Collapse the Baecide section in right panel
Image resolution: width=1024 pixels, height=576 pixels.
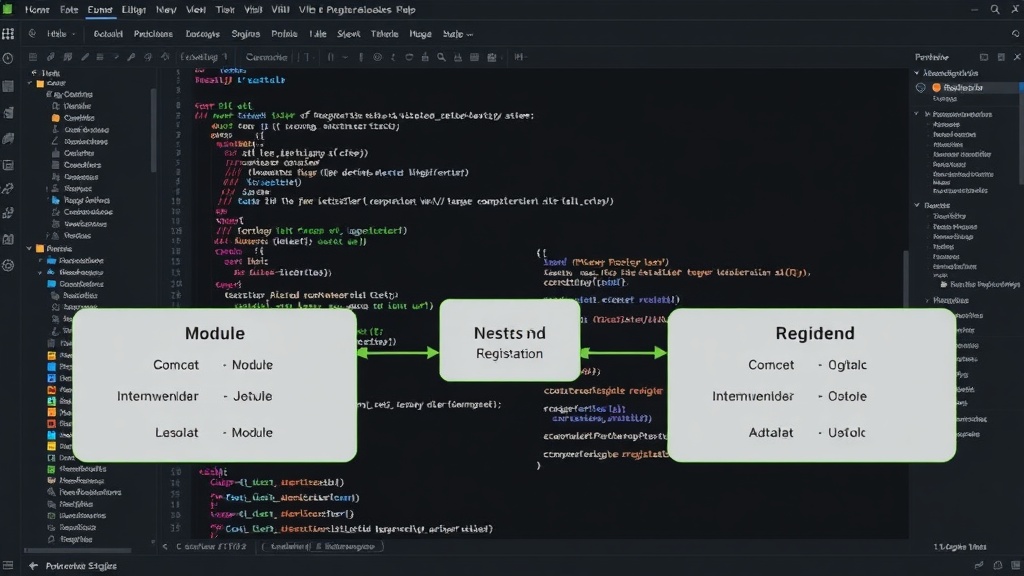pos(917,205)
